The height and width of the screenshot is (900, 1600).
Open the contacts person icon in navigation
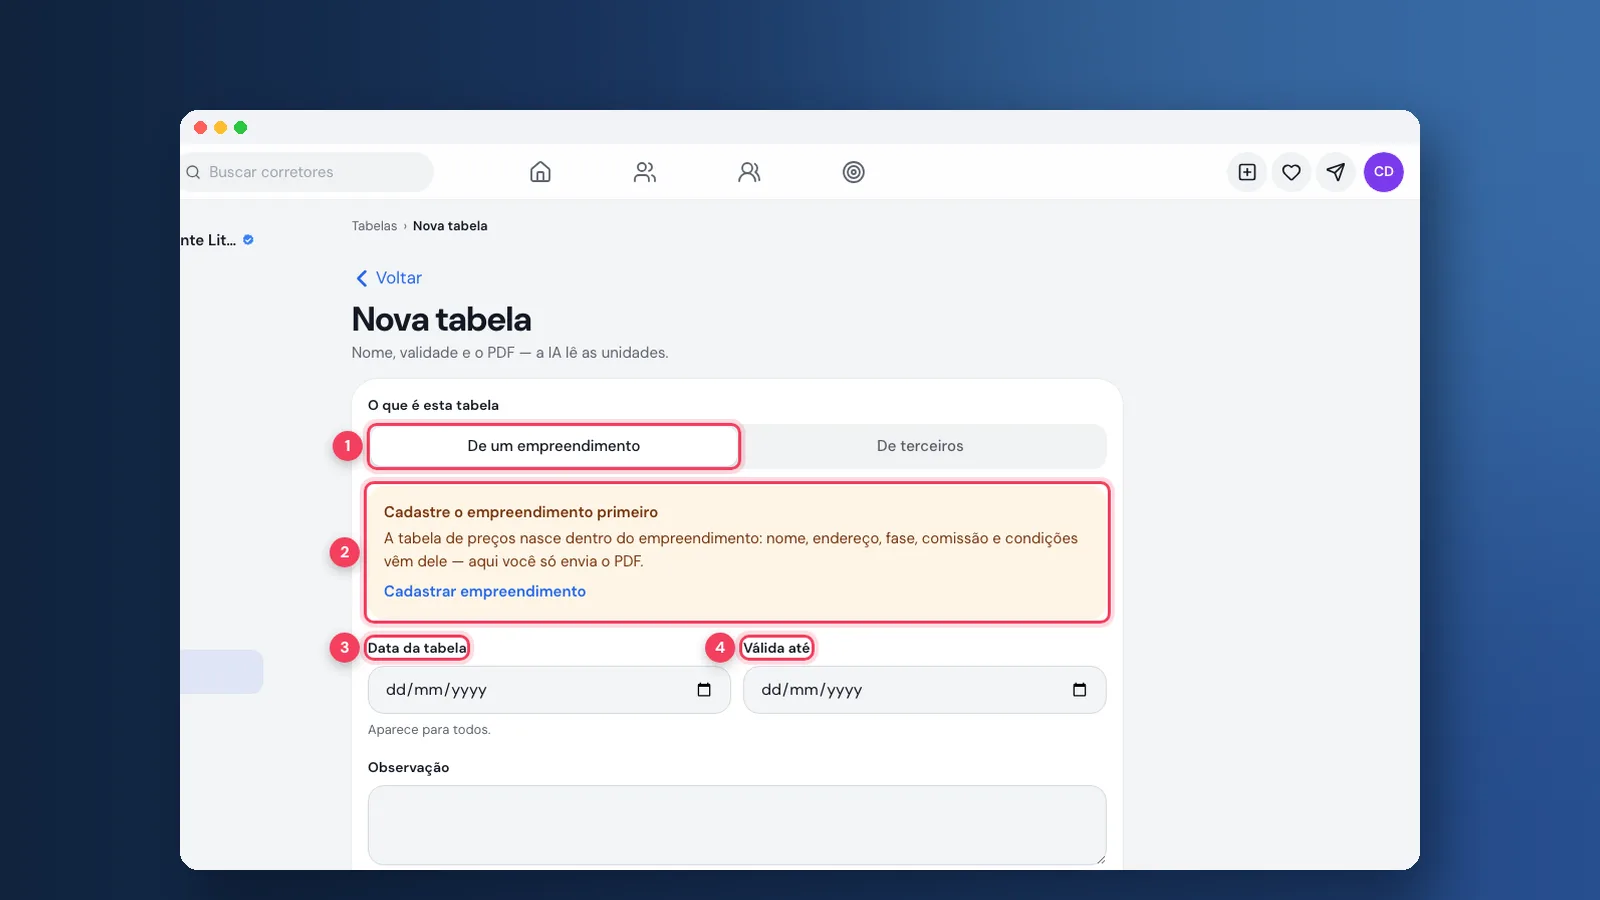tap(749, 172)
